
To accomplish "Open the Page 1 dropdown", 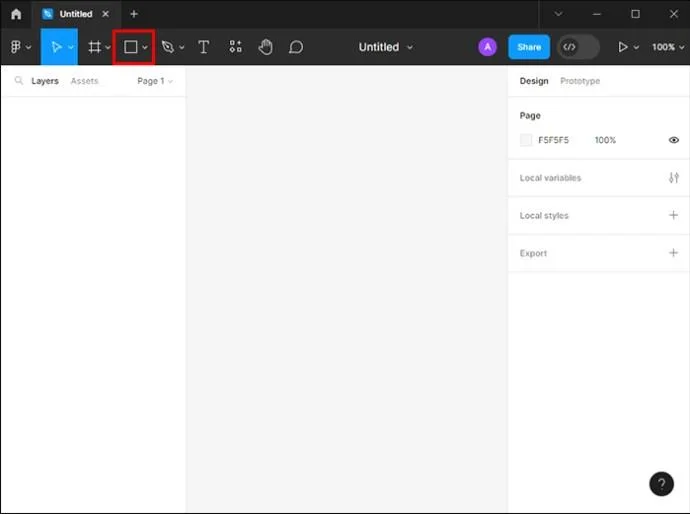I will [155, 81].
